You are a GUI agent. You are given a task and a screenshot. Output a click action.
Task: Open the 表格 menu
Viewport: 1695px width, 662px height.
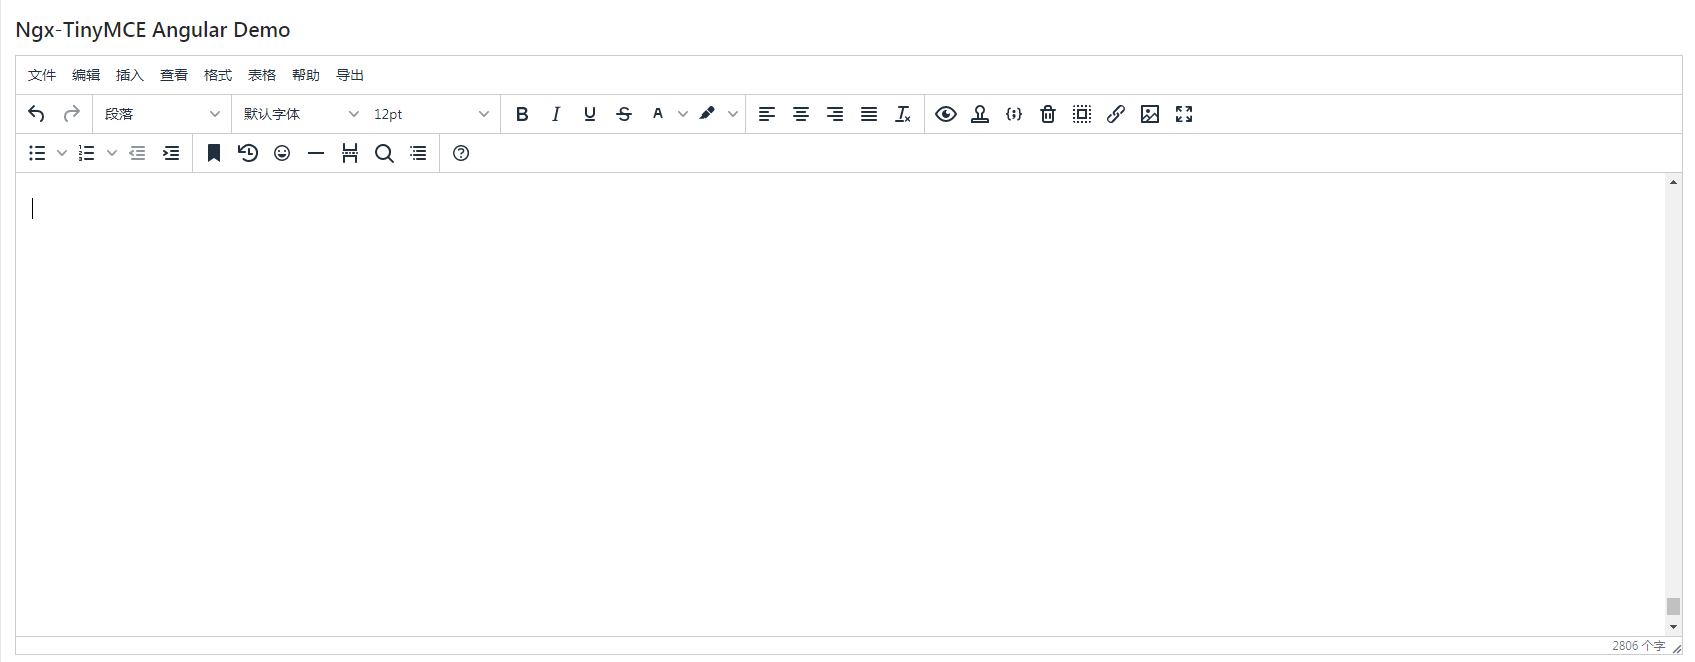262,75
